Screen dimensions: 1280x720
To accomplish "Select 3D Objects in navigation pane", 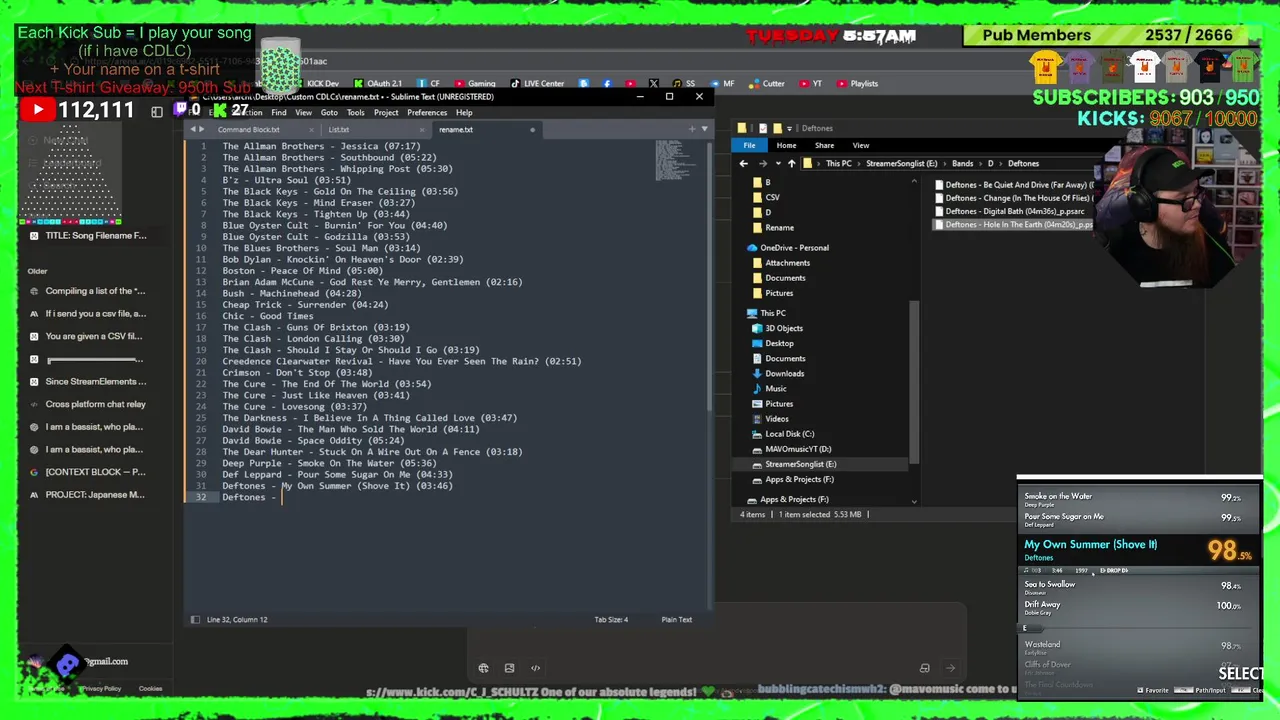I will click(784, 328).
